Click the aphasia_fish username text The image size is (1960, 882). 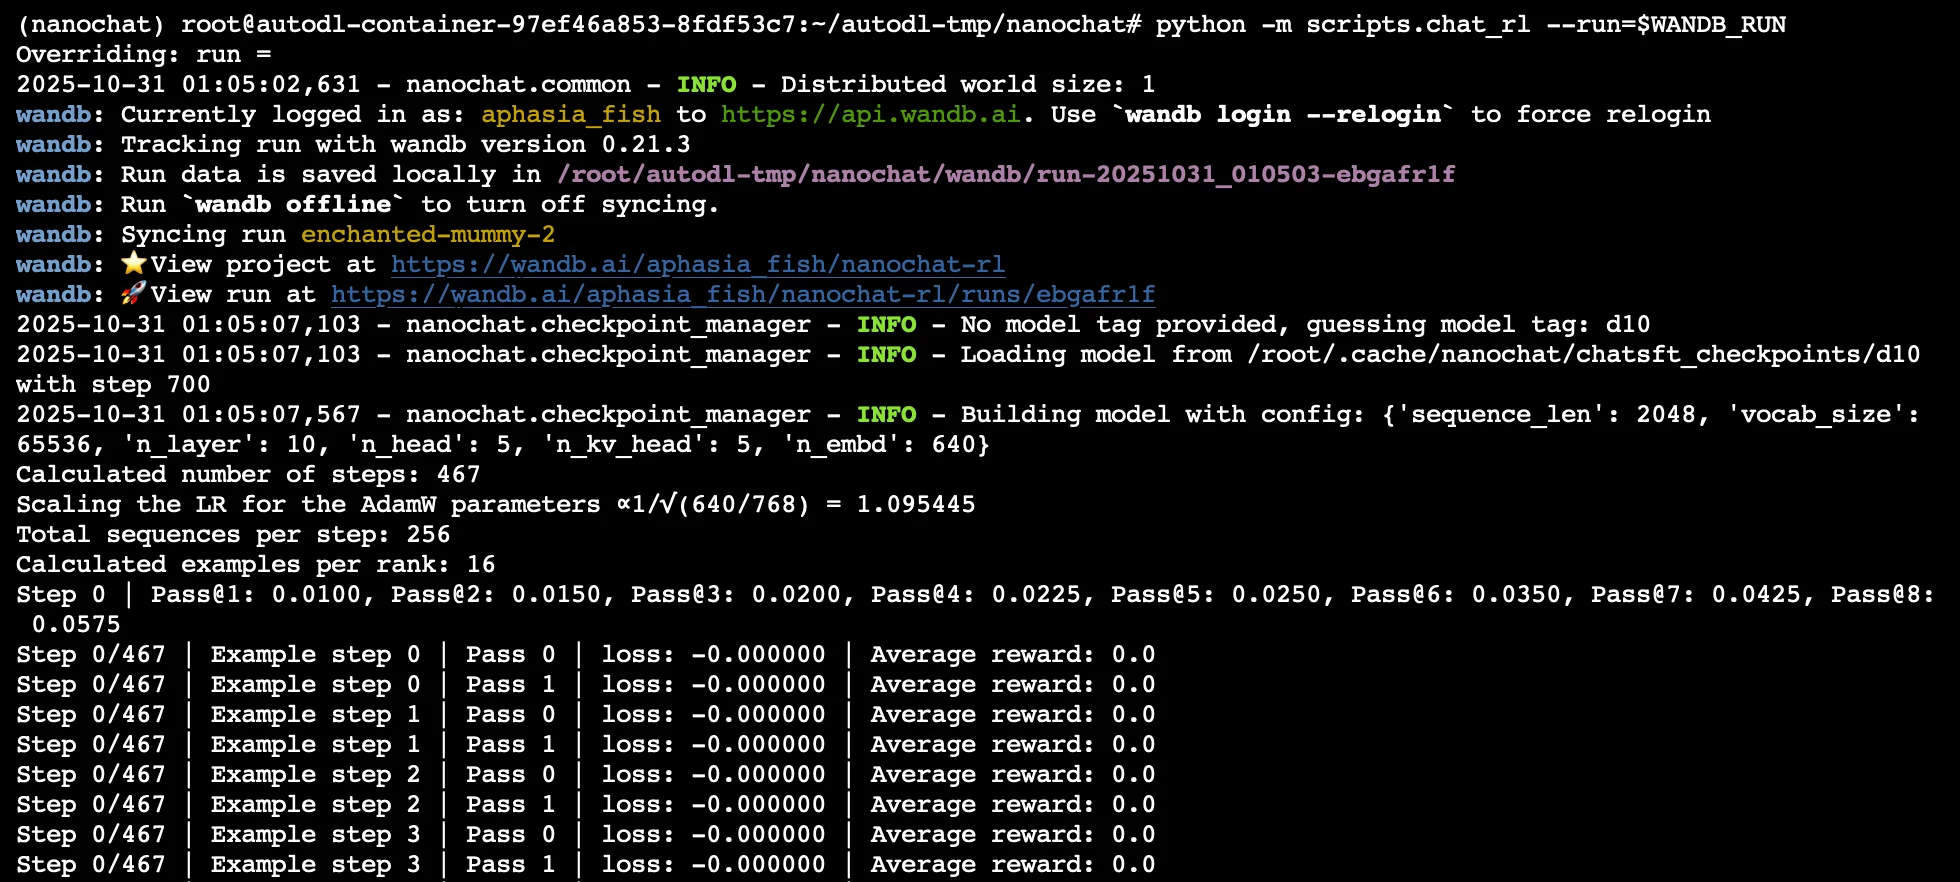[571, 115]
